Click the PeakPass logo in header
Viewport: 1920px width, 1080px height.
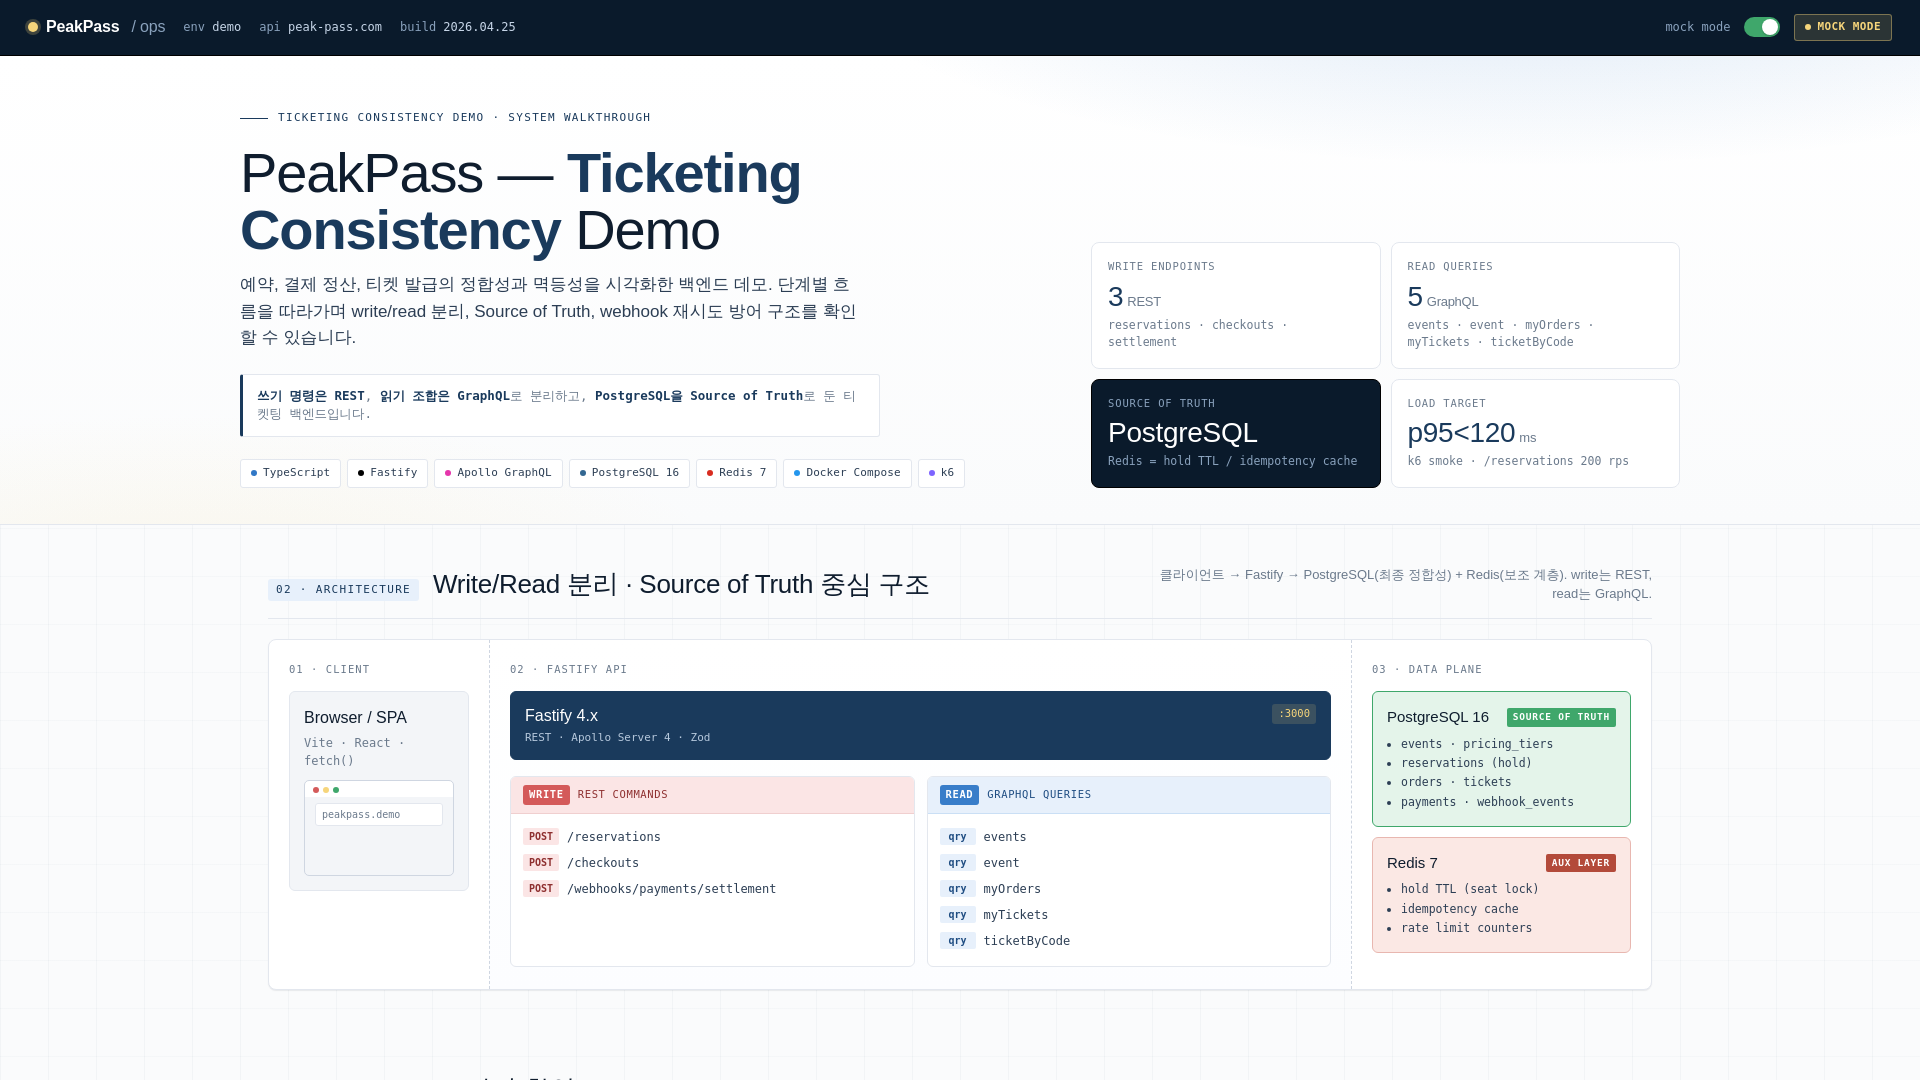[73, 27]
